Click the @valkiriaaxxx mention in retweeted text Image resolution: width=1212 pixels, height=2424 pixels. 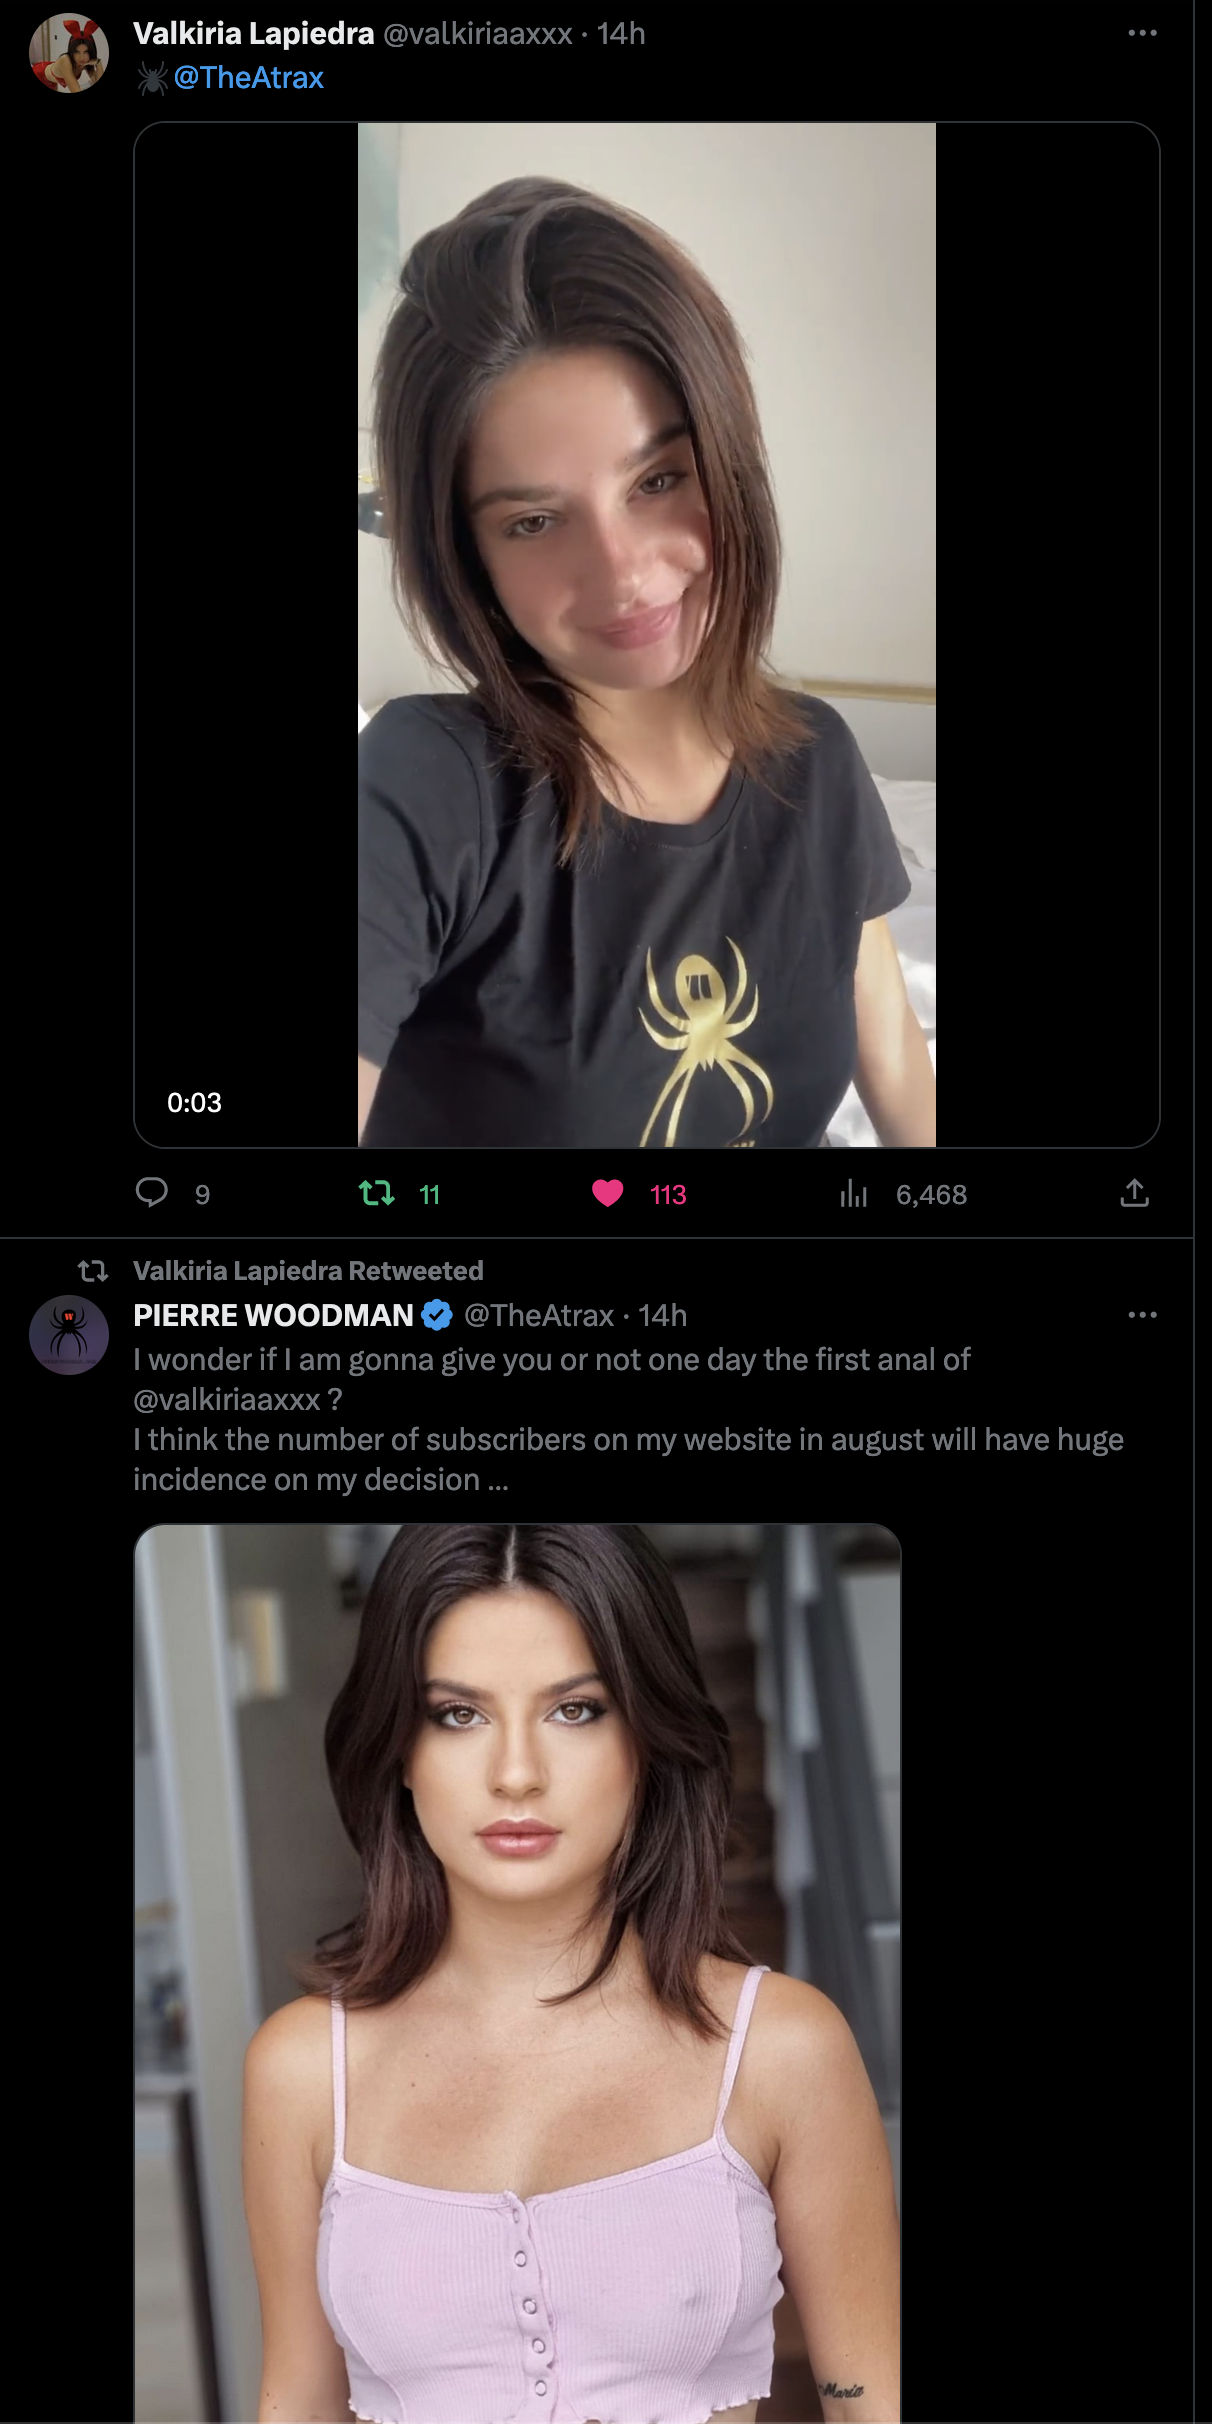[x=227, y=1399]
